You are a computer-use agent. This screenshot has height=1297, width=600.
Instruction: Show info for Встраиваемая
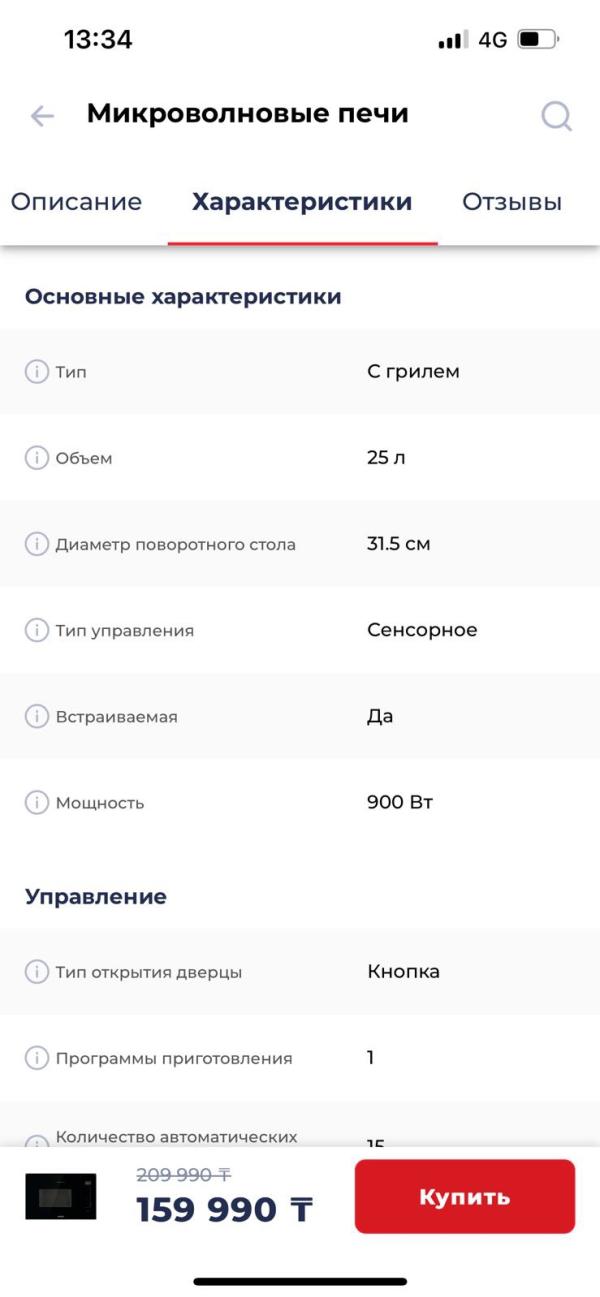pos(36,716)
